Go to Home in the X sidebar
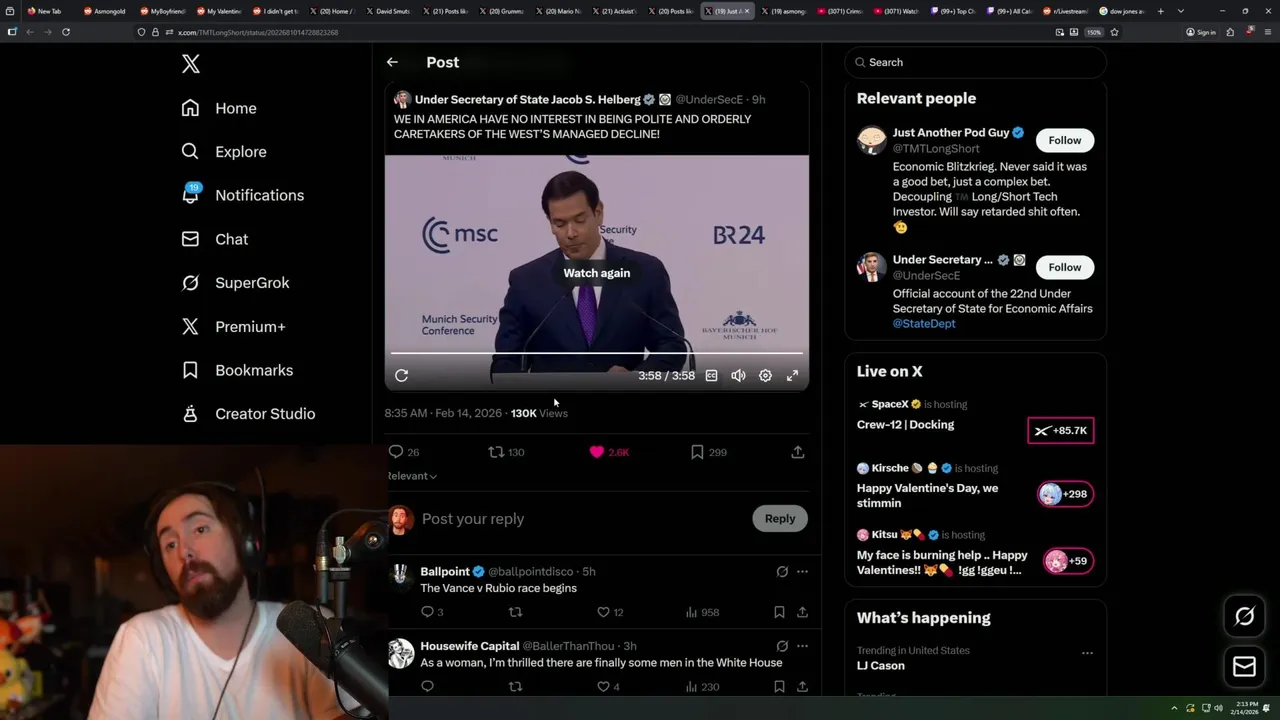The image size is (1280, 720). pos(219,108)
